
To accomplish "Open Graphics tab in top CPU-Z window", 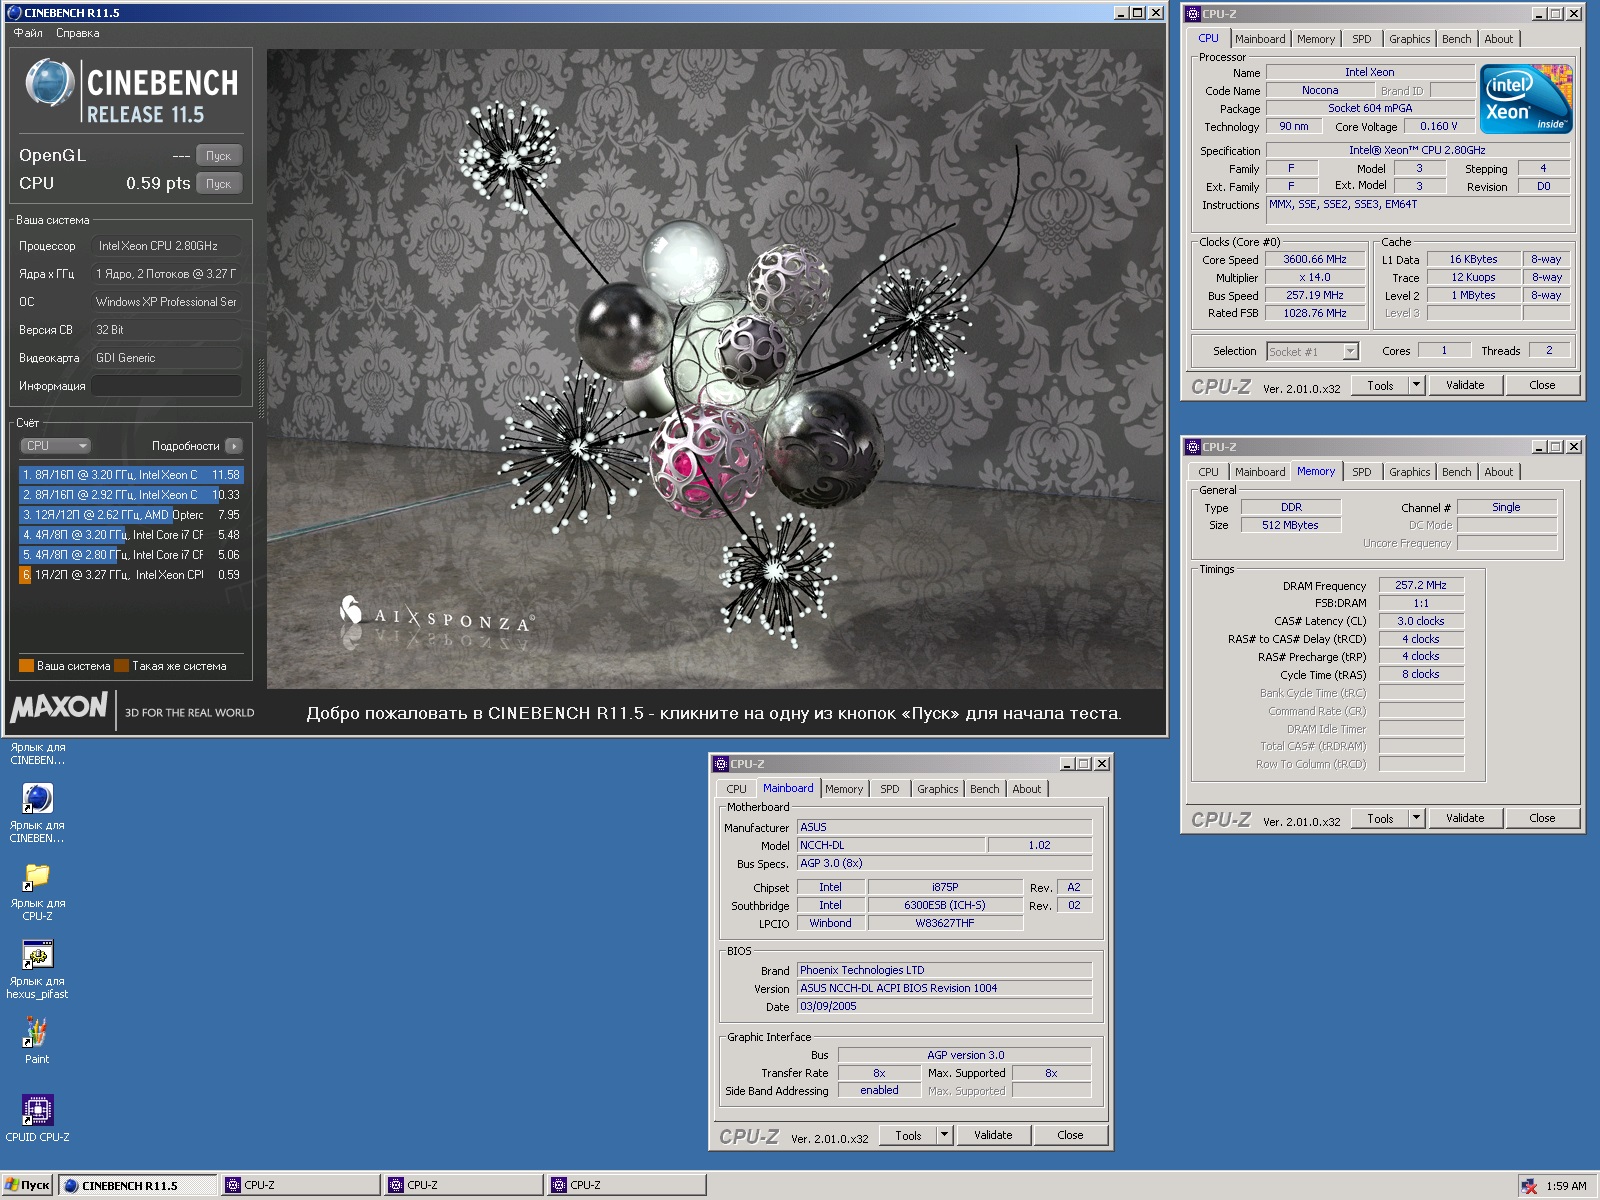I will click(1409, 39).
